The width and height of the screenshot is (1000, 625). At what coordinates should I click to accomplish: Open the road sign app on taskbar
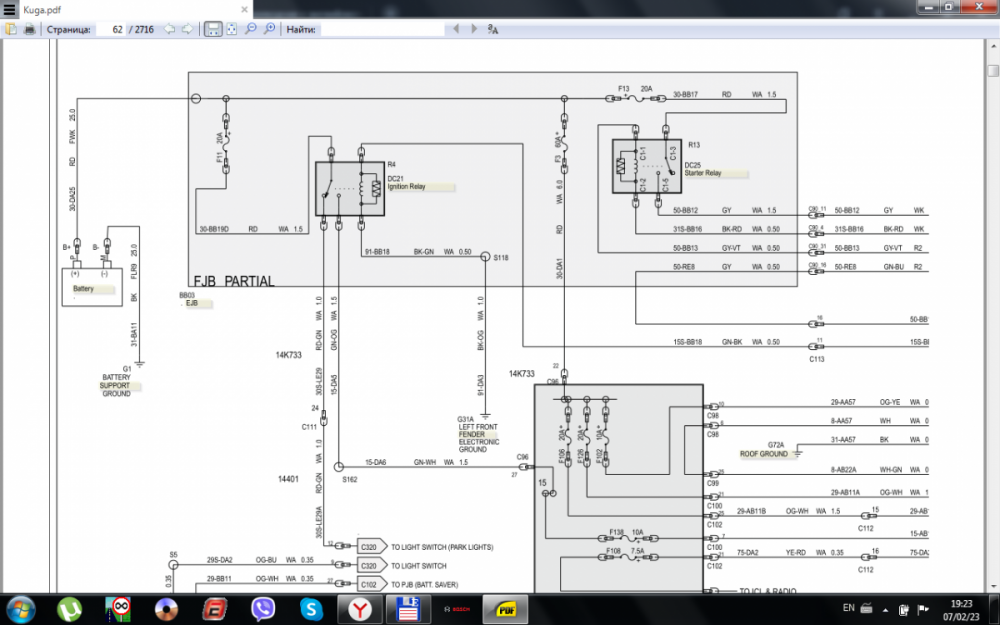[x=118, y=609]
